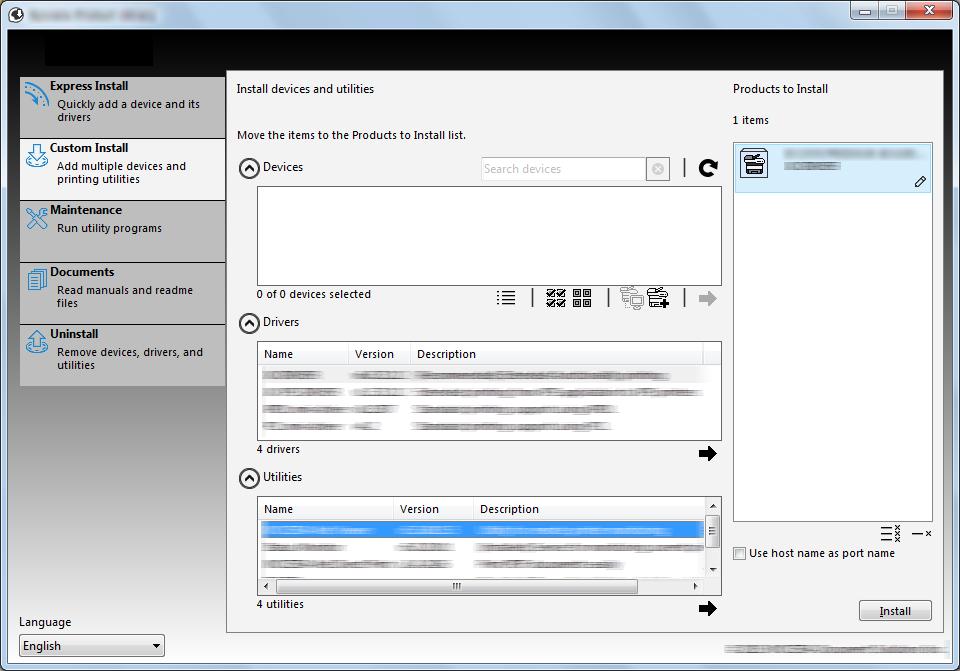Collapse the Utilities section
The width and height of the screenshot is (960, 671).
(x=249, y=478)
